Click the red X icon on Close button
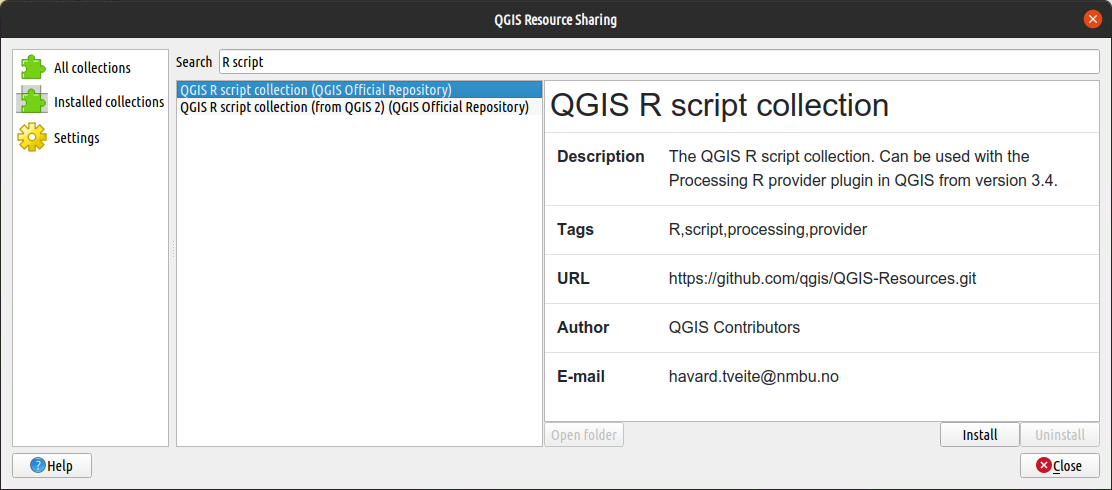 click(1043, 466)
